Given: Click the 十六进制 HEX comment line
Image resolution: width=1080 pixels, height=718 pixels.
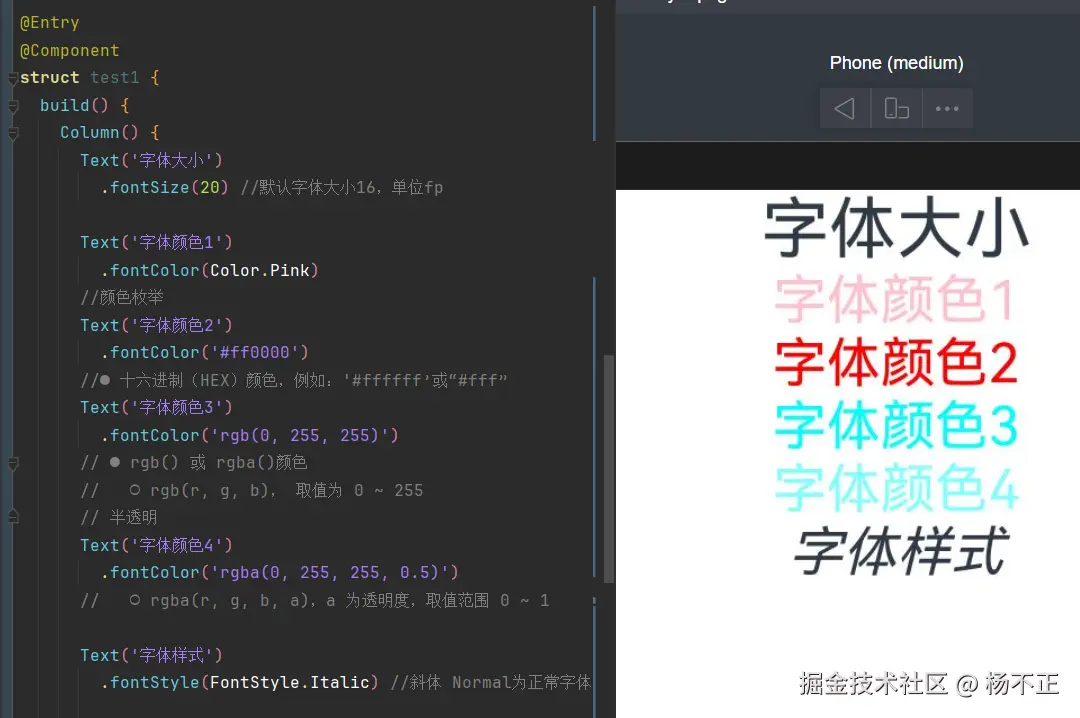Looking at the screenshot, I should pos(294,380).
